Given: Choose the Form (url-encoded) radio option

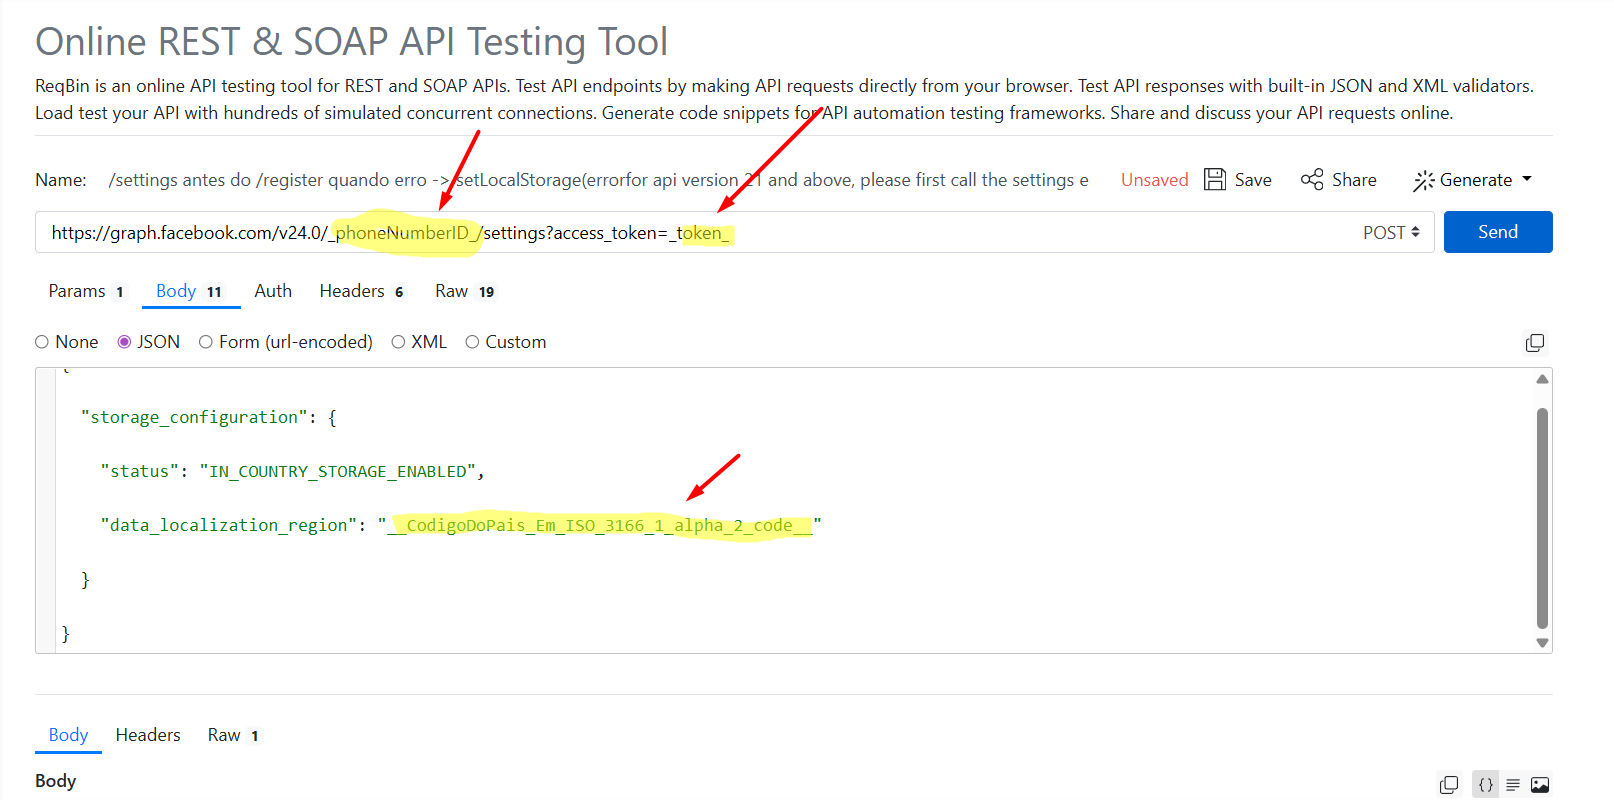Looking at the screenshot, I should (x=206, y=342).
